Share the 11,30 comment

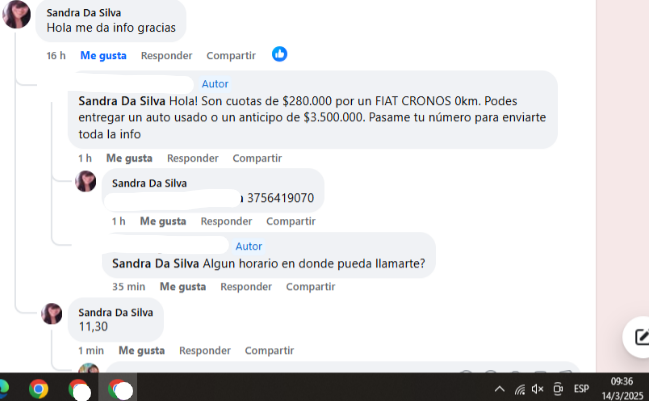click(x=269, y=350)
